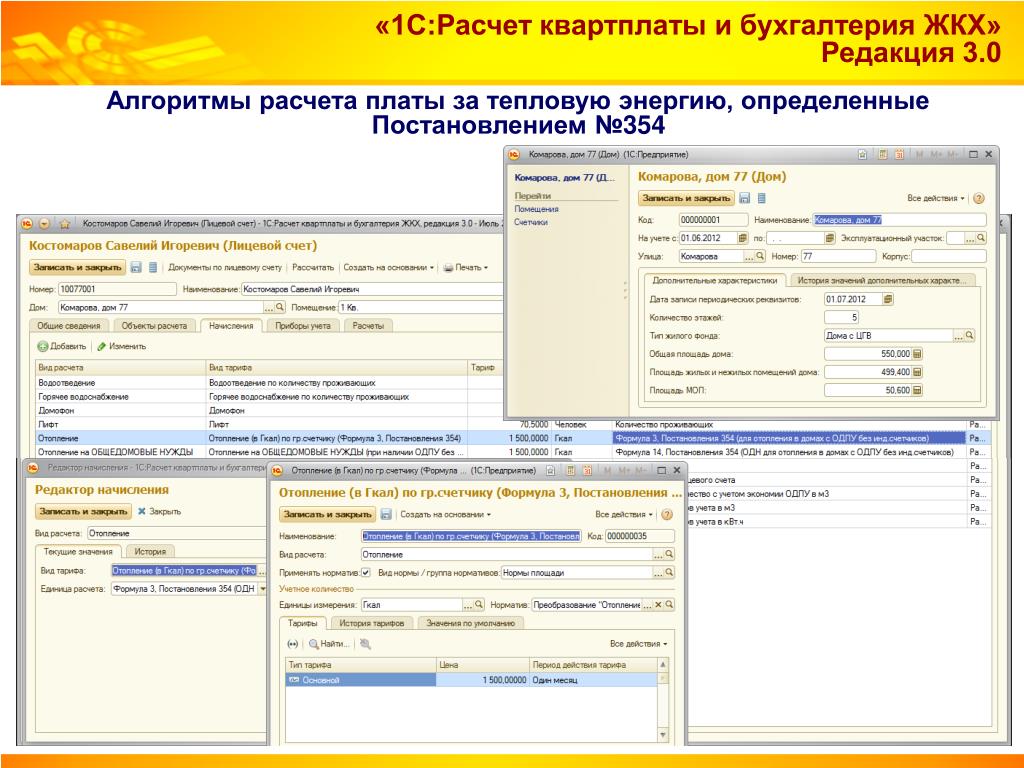Open the Все действия menu in the Комарова дом window

click(x=936, y=198)
